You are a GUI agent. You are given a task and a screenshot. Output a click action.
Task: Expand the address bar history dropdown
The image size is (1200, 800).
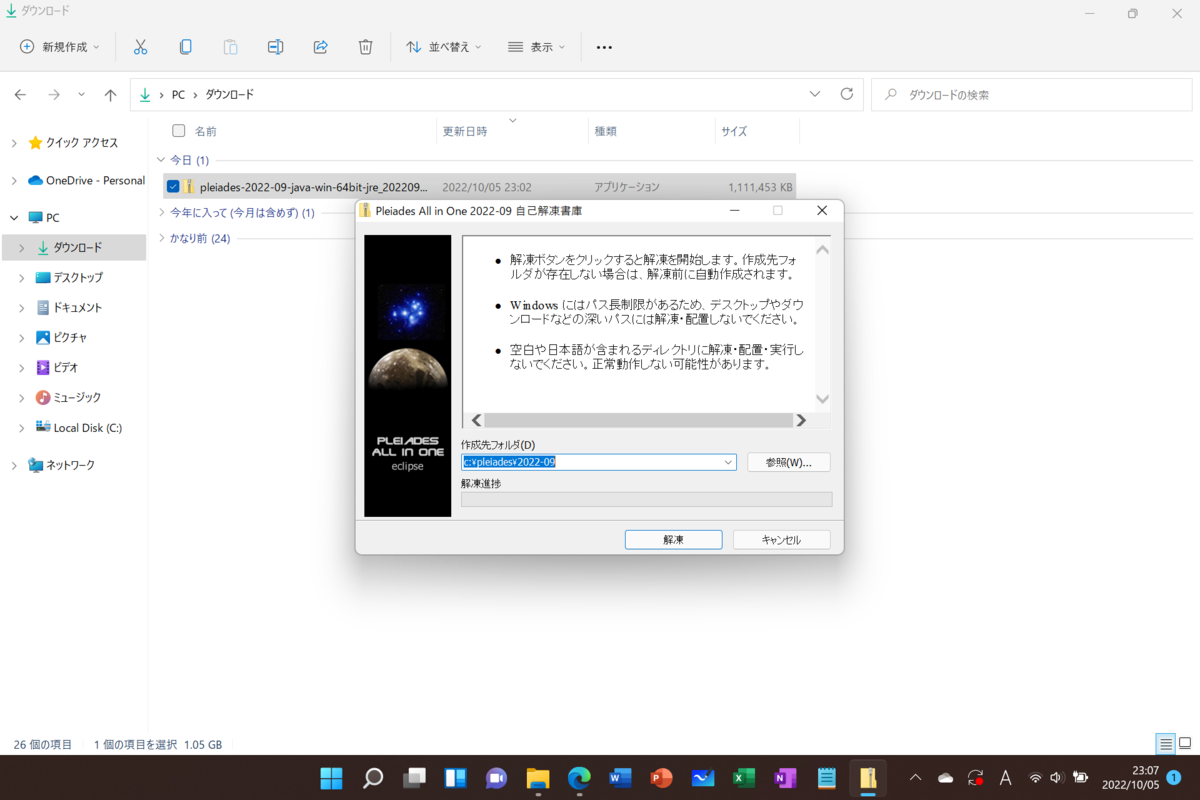click(x=815, y=94)
